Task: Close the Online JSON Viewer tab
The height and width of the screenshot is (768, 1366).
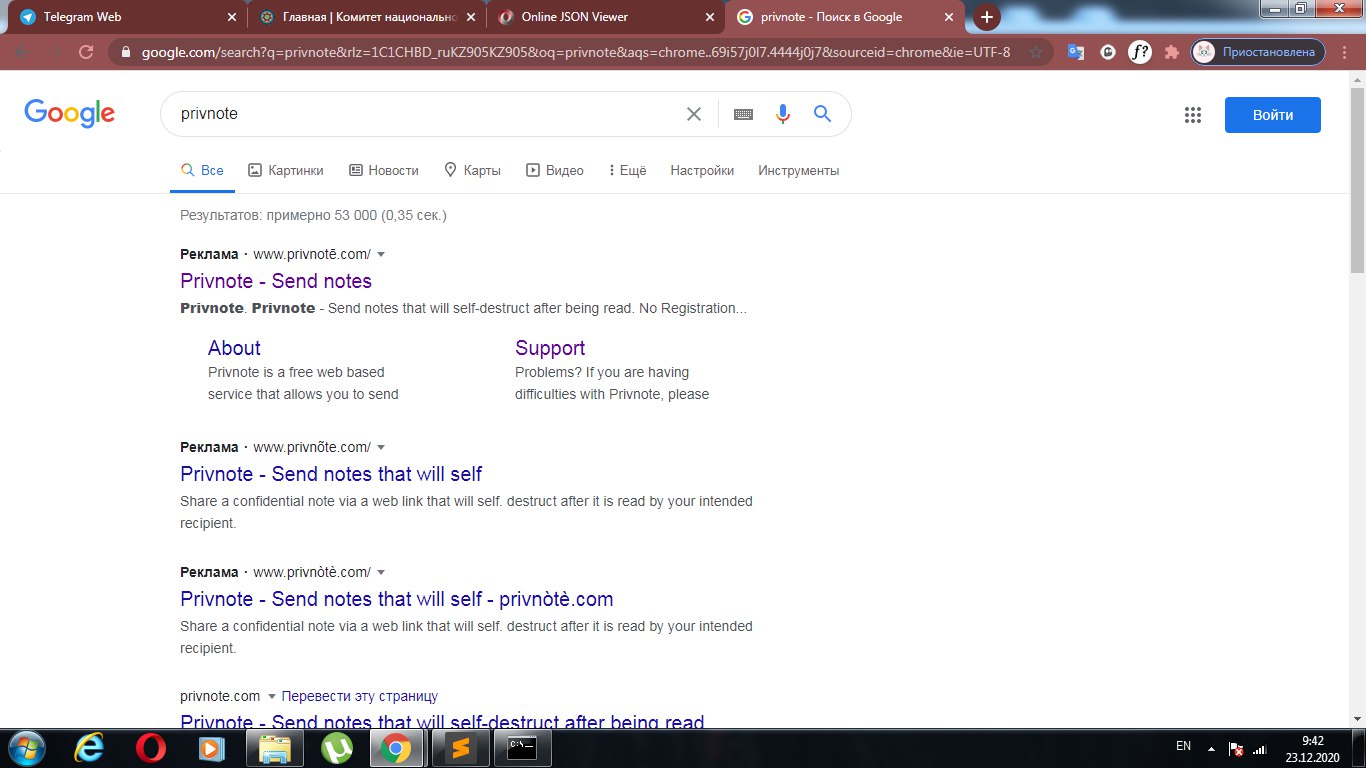Action: (x=711, y=17)
